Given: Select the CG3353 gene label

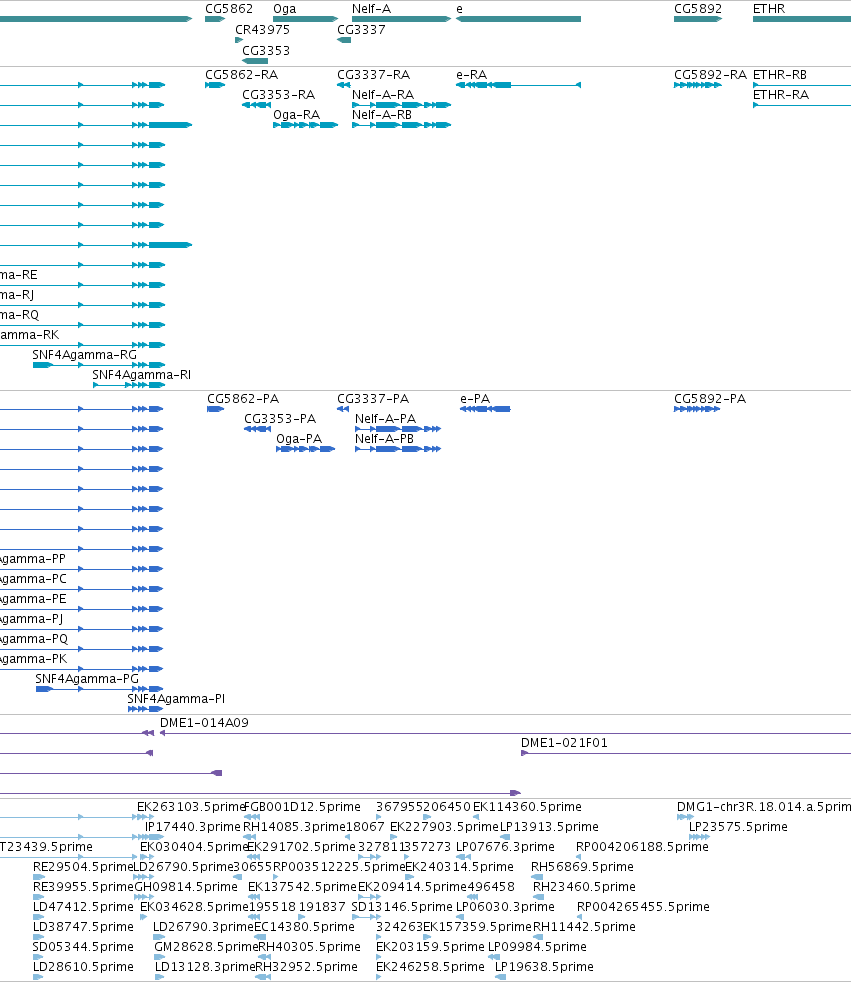Looking at the screenshot, I should click(x=266, y=51).
